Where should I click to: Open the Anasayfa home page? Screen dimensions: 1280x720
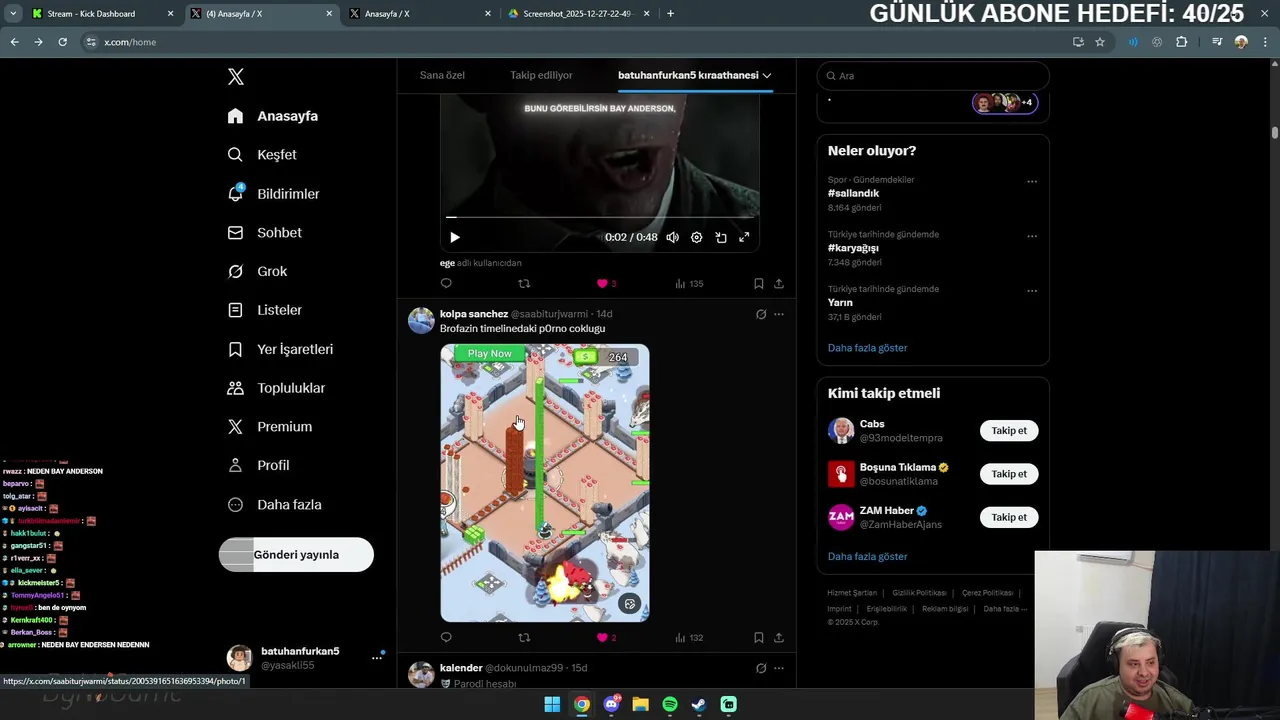coord(273,116)
